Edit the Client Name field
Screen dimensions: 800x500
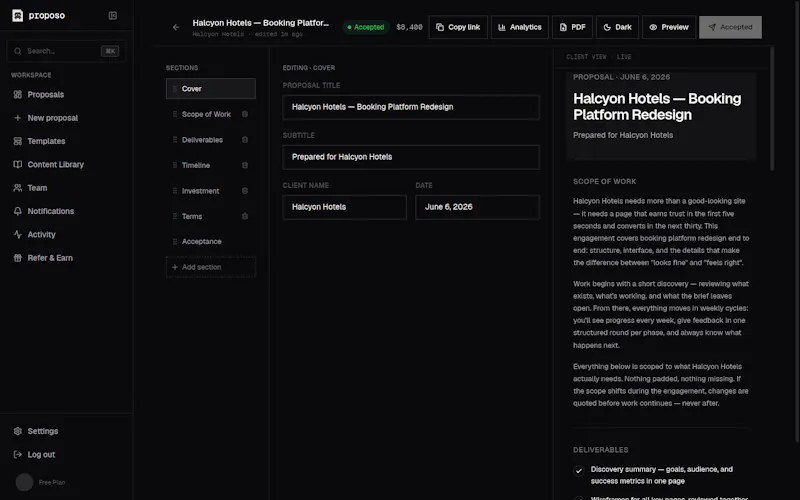click(x=344, y=207)
